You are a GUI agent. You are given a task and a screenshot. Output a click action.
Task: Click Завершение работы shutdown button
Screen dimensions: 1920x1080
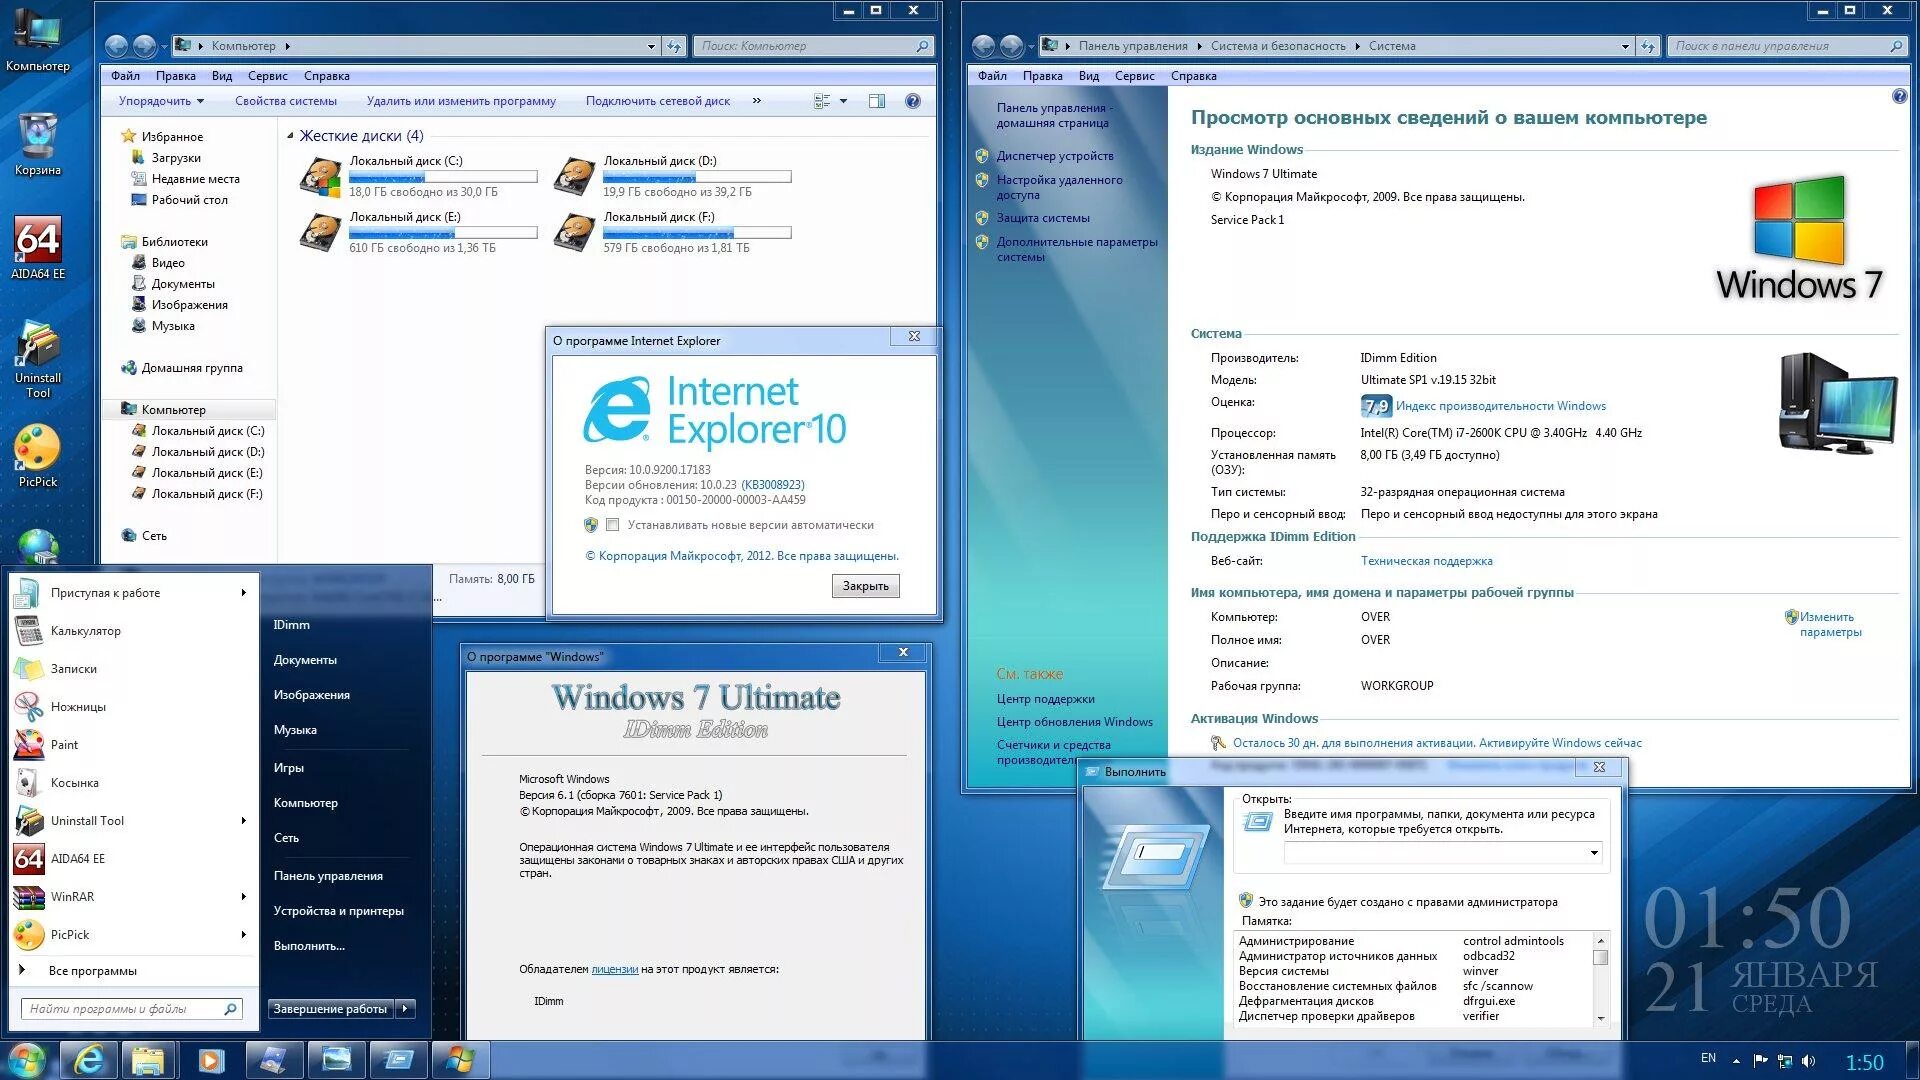pyautogui.click(x=330, y=1009)
